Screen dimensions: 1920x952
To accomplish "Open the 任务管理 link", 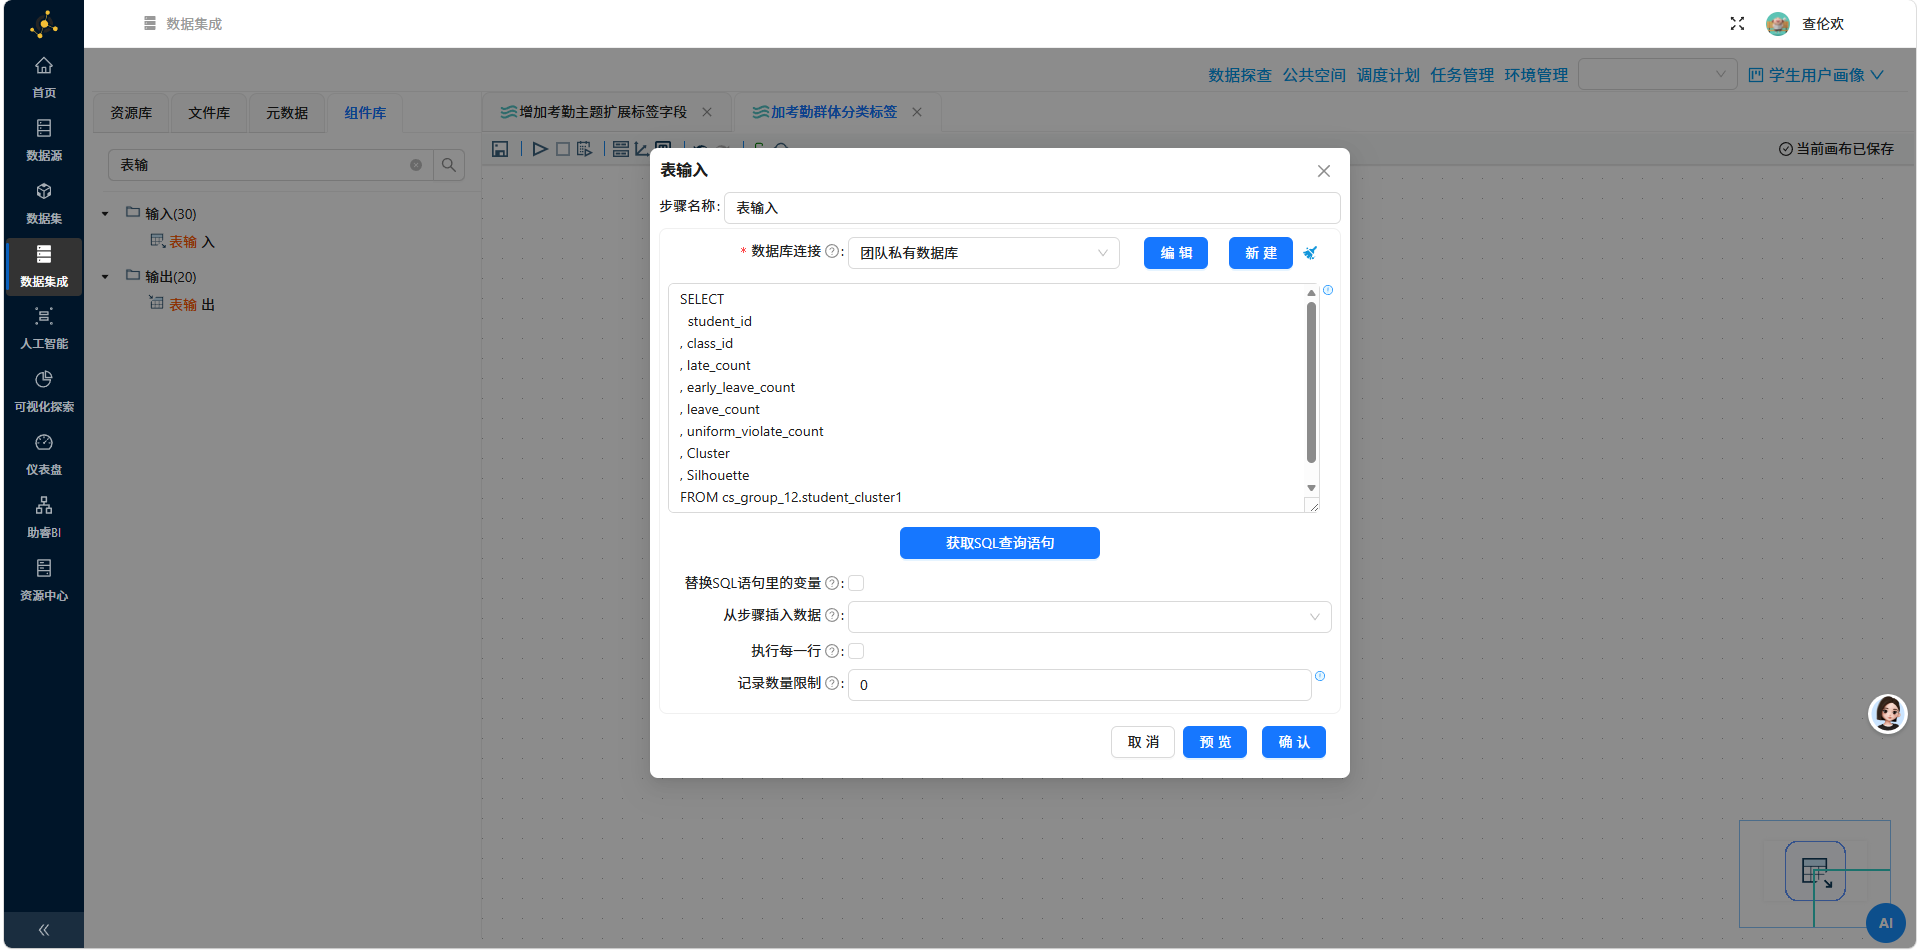I will pyautogui.click(x=1462, y=75).
